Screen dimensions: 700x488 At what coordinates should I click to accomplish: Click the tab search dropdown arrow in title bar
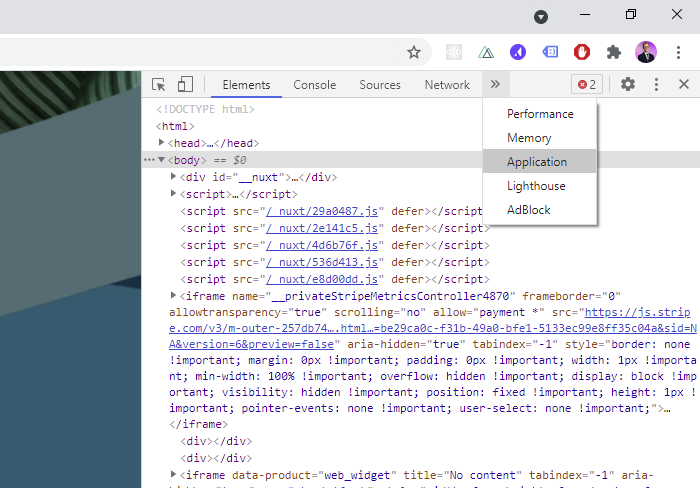[x=541, y=17]
